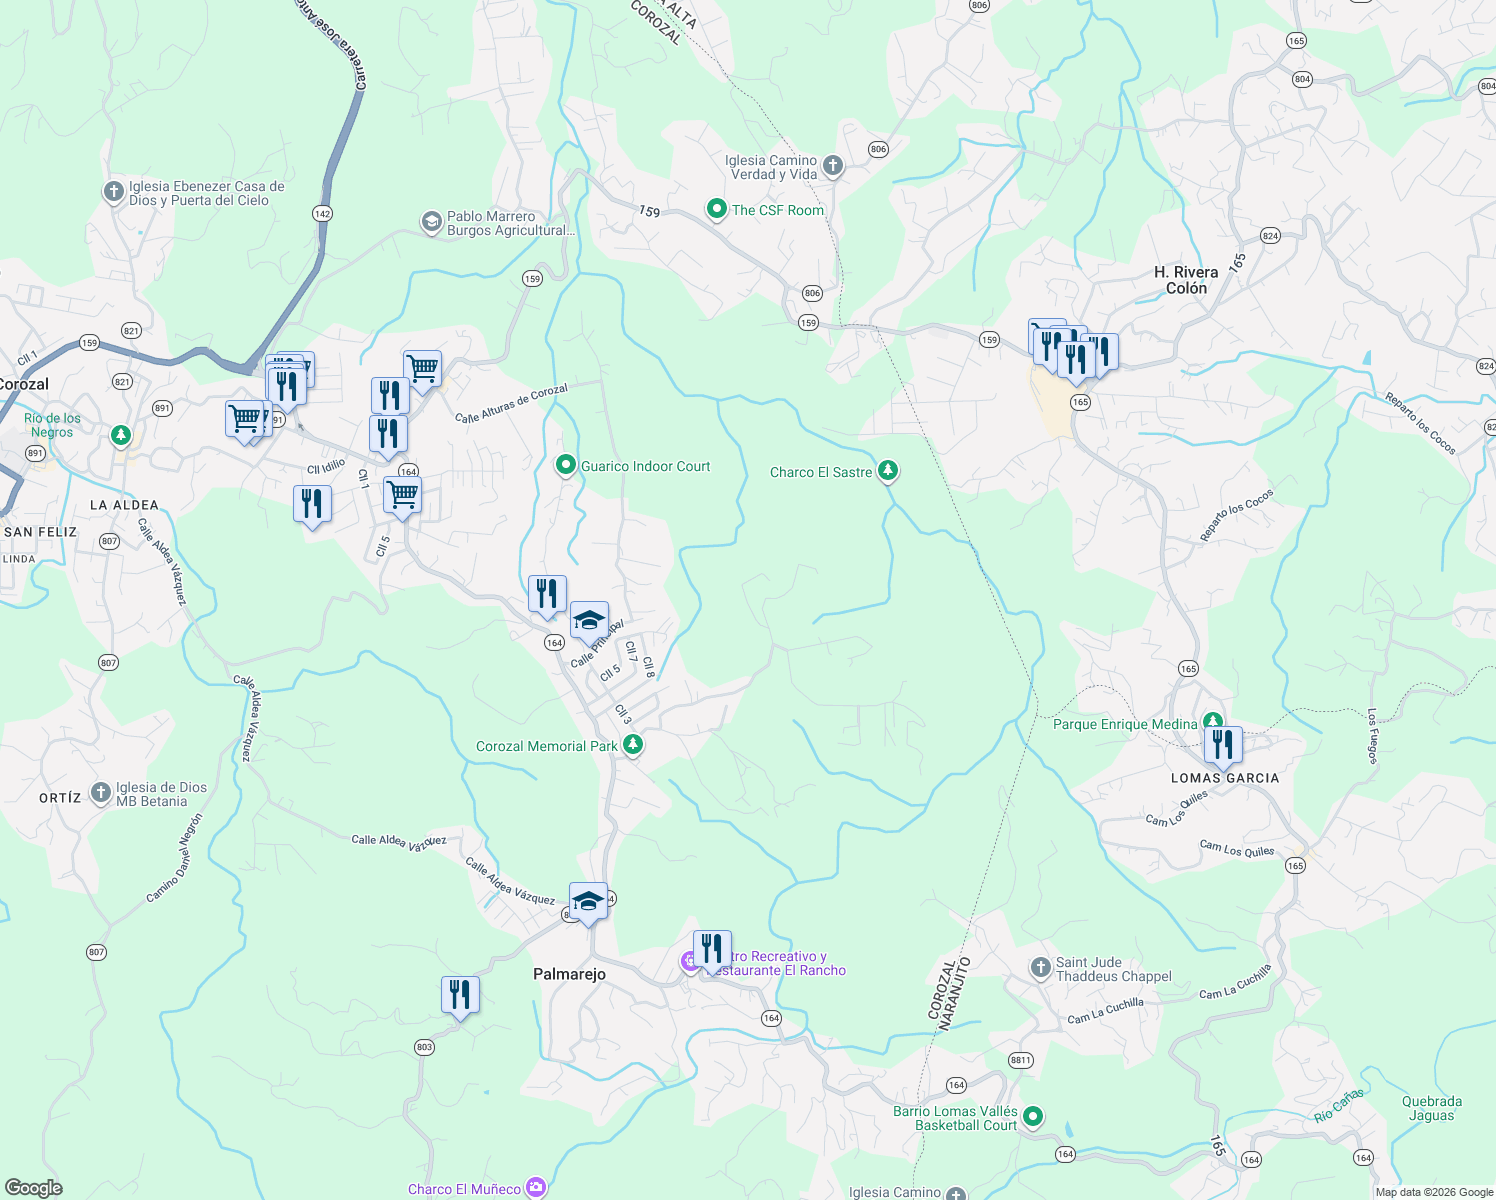Select the restaurant marker above Calle Principal
The height and width of the screenshot is (1200, 1496).
pos(547,596)
